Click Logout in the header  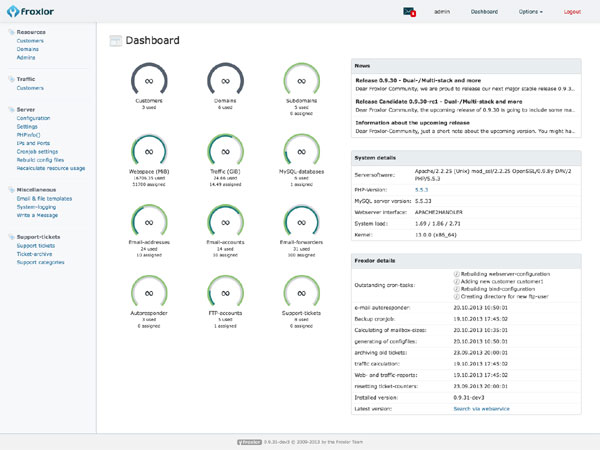(x=572, y=12)
